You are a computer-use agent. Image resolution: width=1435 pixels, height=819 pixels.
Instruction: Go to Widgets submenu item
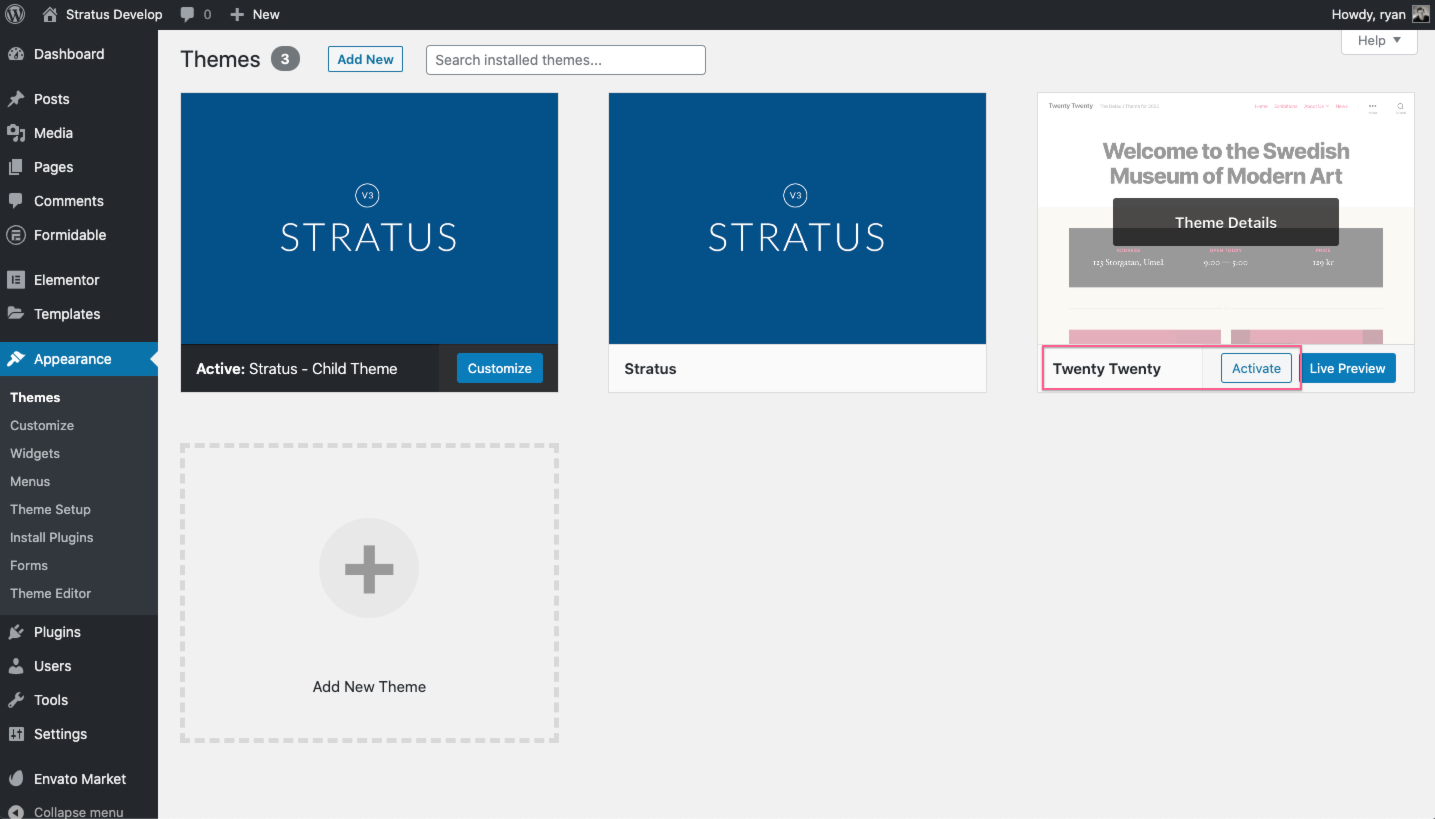35,453
